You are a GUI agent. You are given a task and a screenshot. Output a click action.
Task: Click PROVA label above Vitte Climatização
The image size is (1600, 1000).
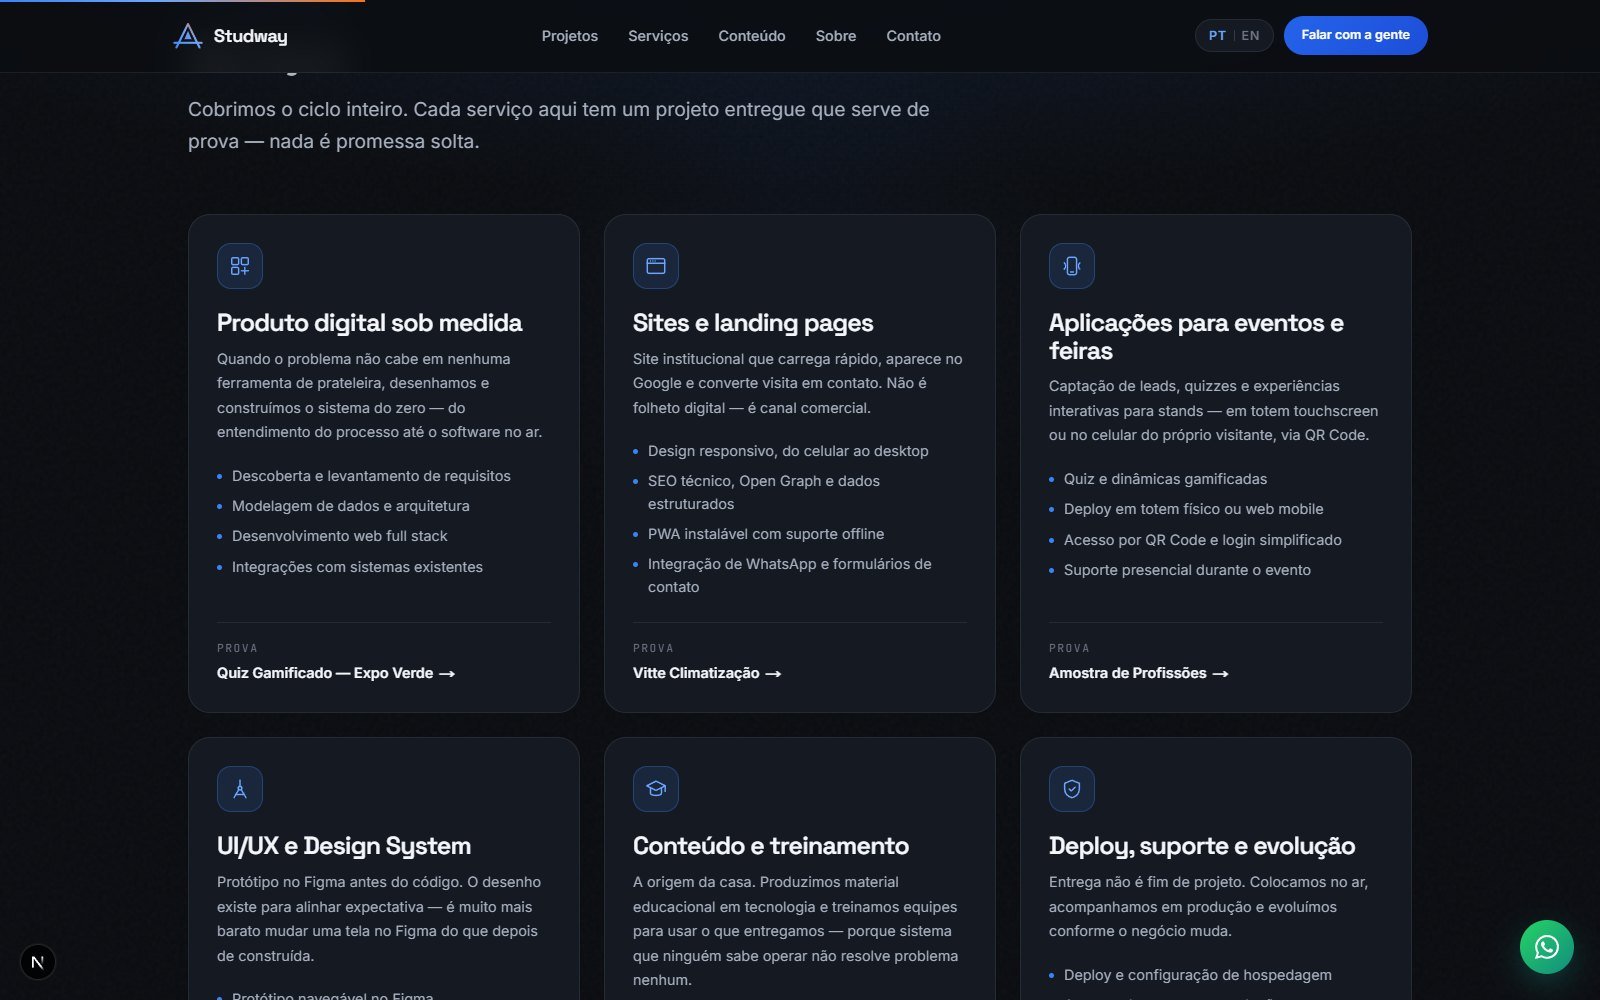(653, 648)
